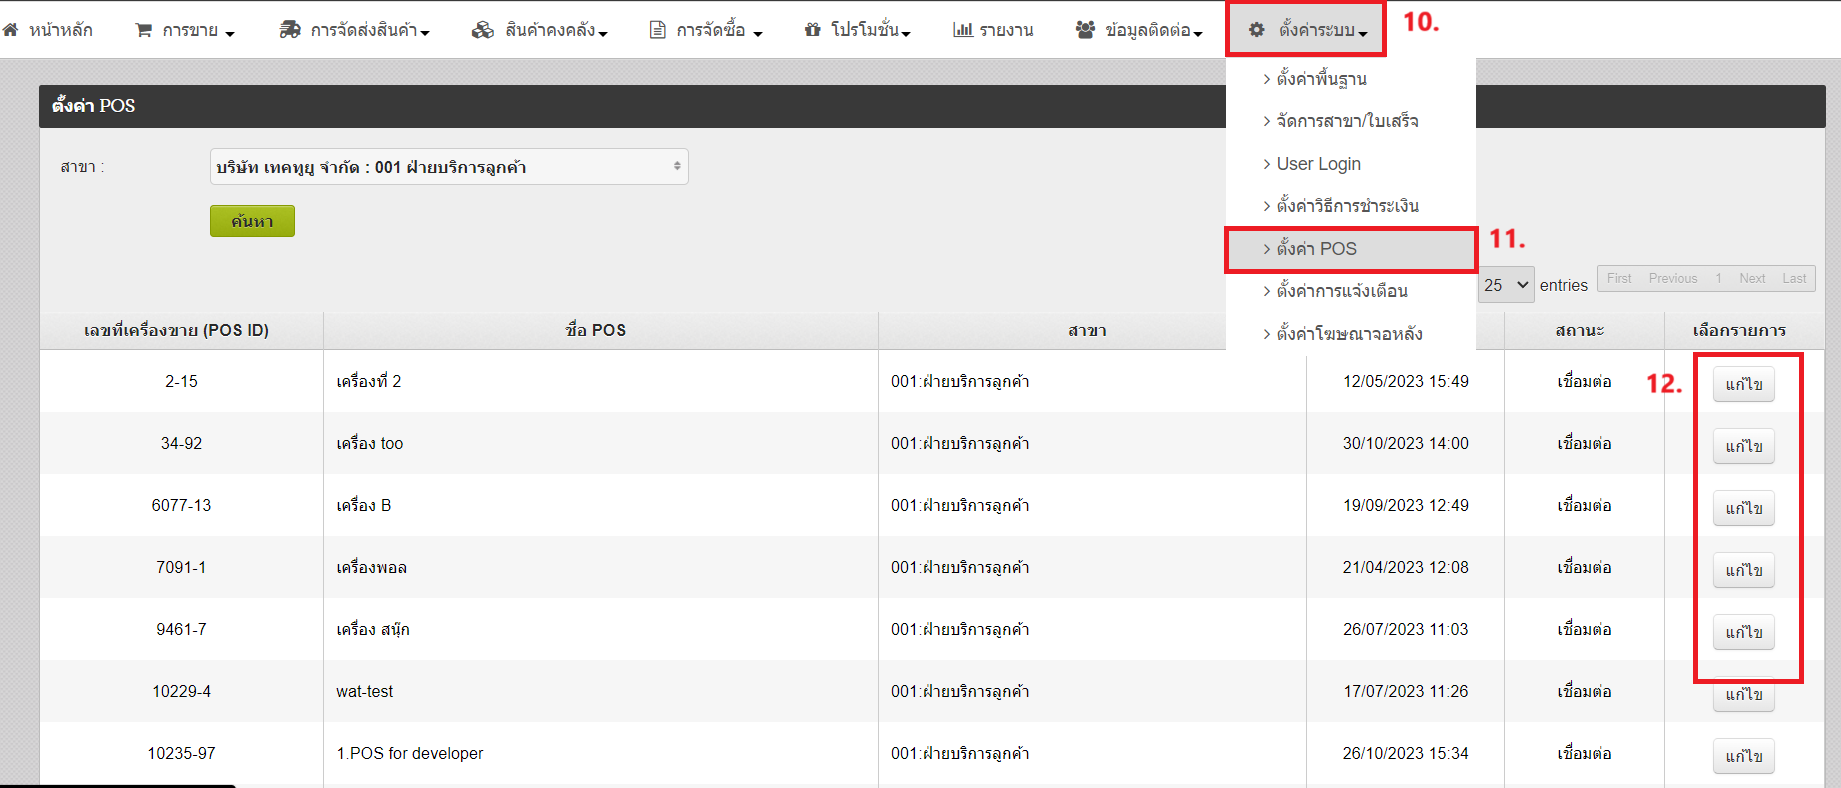Click the ตั้งค่า POS panel title

click(x=94, y=105)
